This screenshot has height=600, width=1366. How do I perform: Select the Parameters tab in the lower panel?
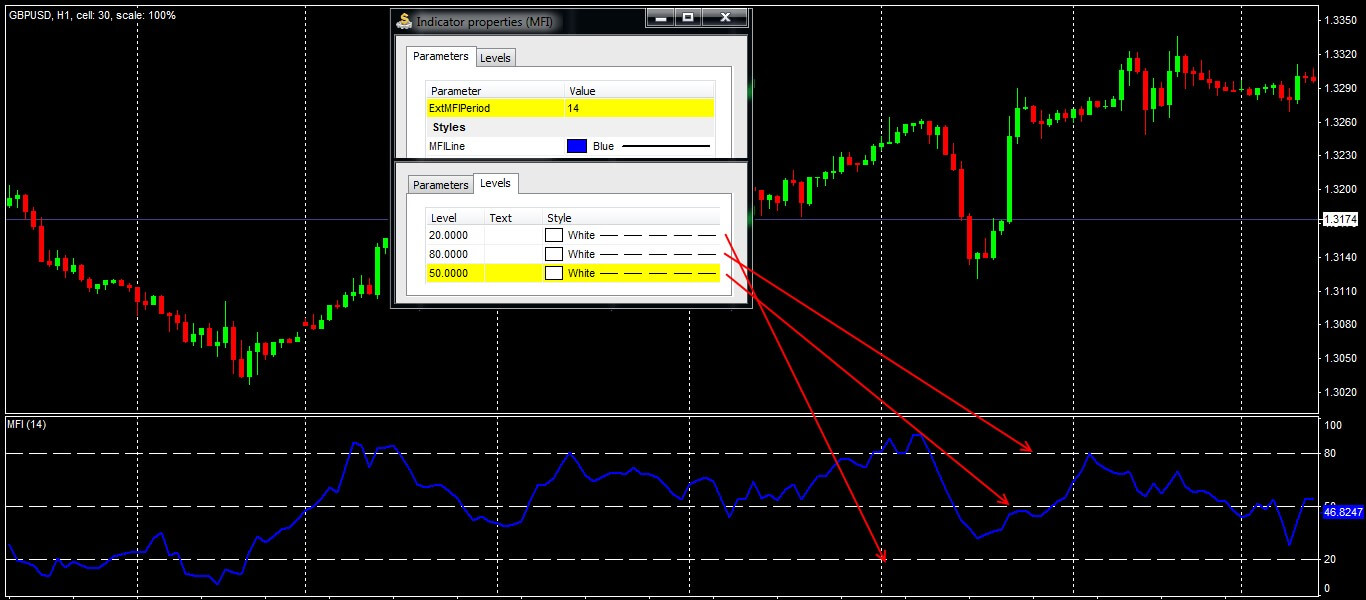[x=440, y=185]
